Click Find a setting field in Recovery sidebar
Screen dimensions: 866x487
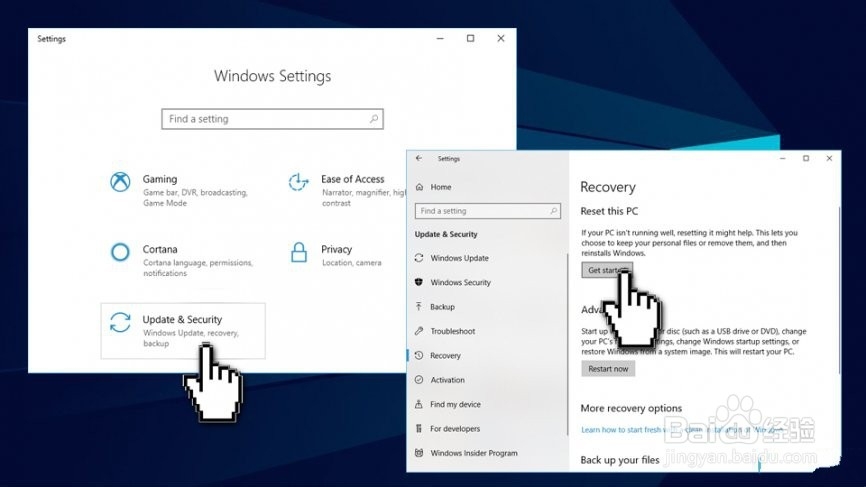[x=488, y=211]
